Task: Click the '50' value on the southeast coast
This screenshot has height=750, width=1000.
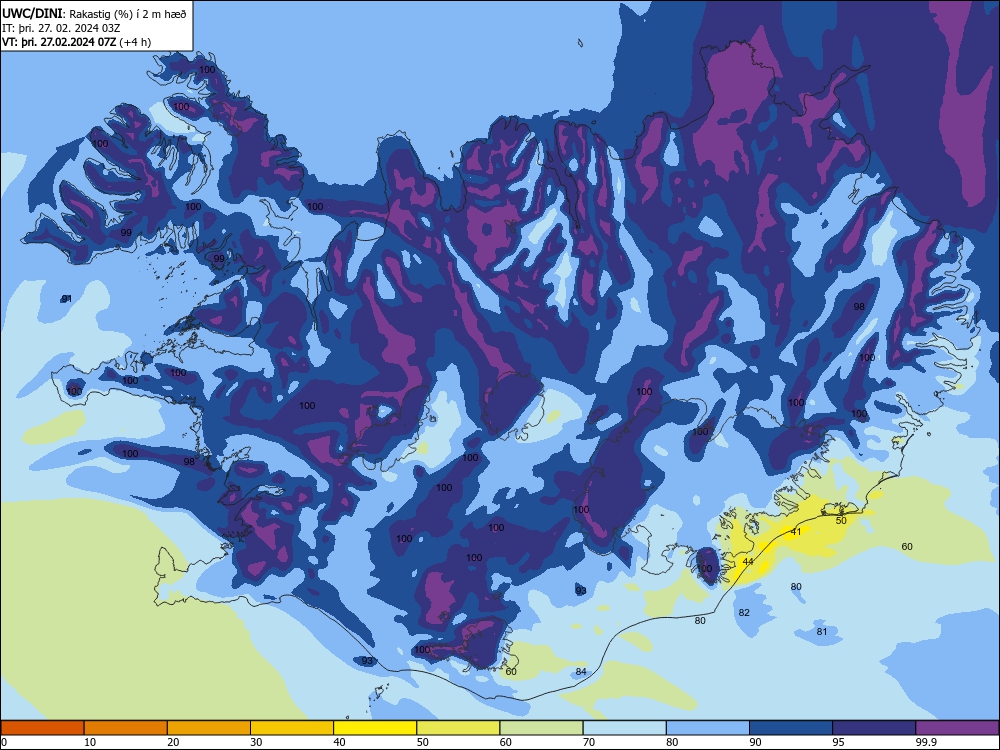Action: (841, 520)
